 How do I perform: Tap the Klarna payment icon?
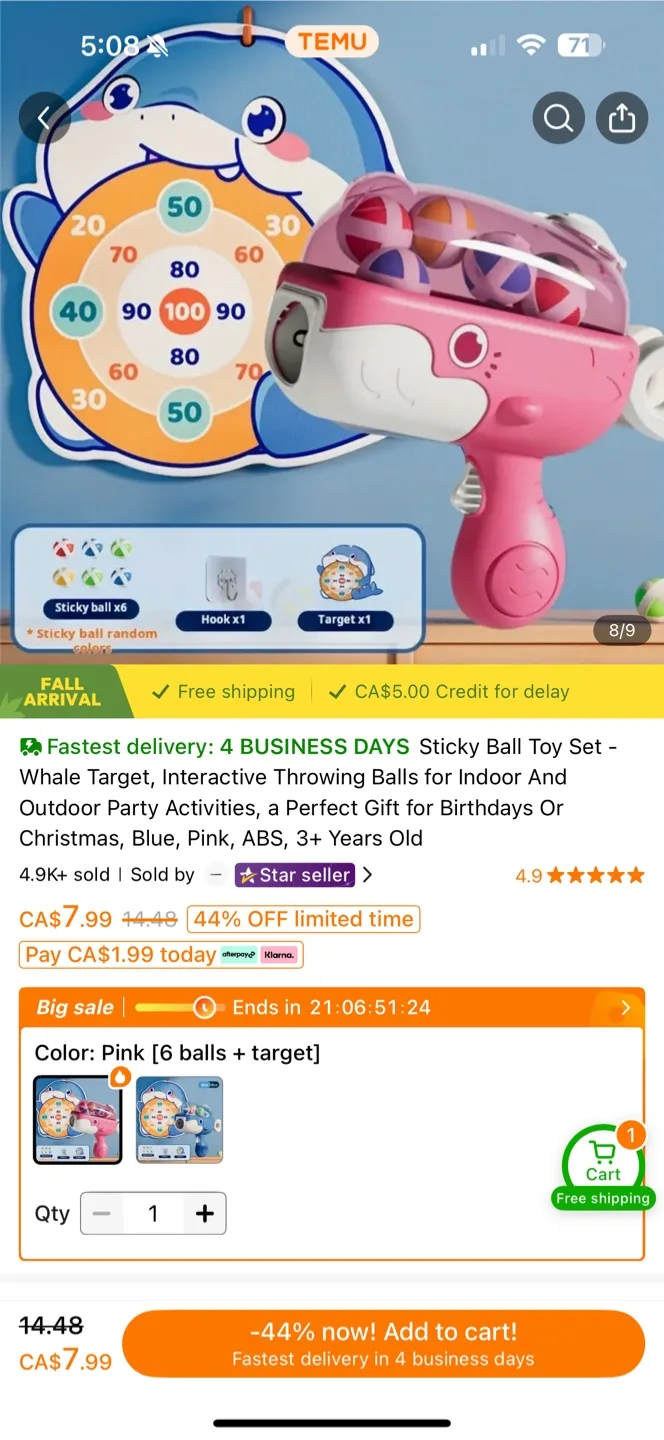click(x=279, y=954)
